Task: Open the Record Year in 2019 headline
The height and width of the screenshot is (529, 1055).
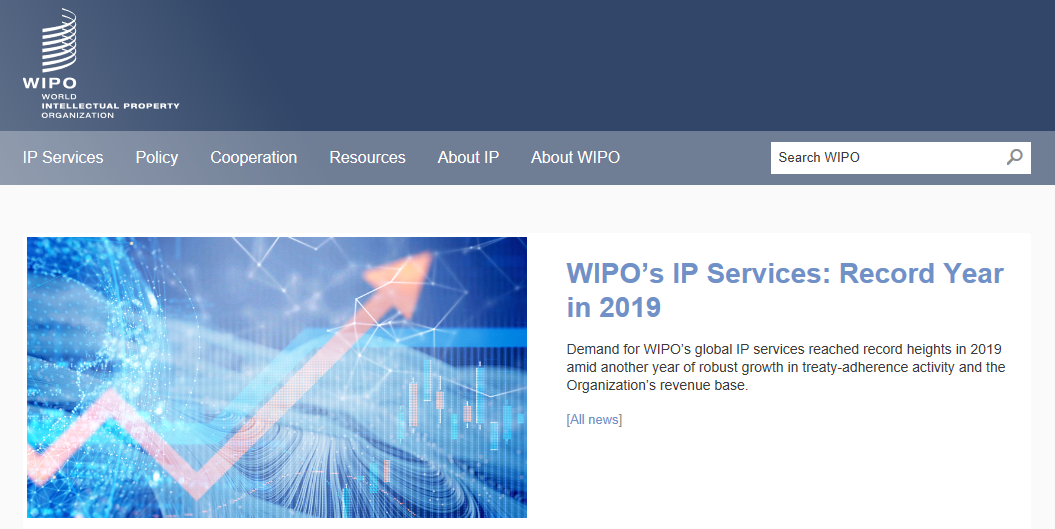Action: click(785, 290)
